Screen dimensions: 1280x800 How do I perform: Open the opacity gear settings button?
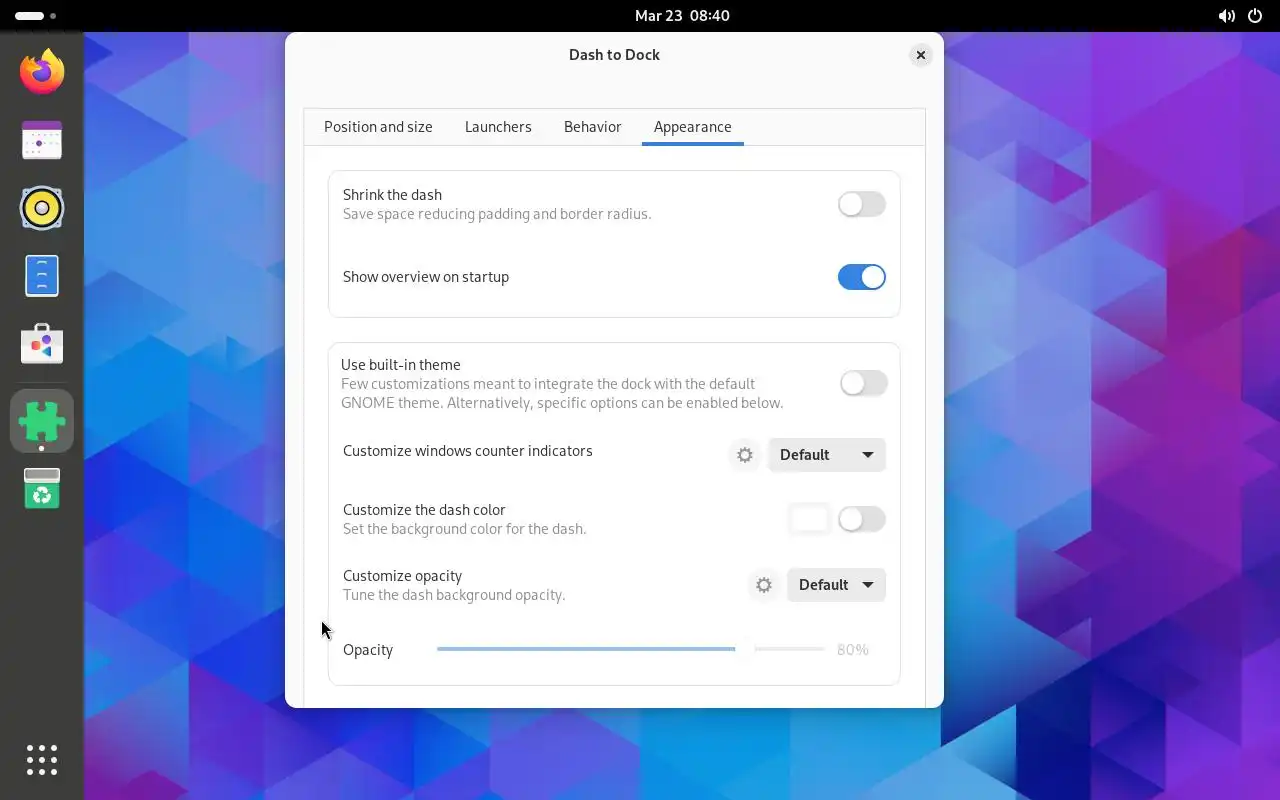tap(764, 585)
